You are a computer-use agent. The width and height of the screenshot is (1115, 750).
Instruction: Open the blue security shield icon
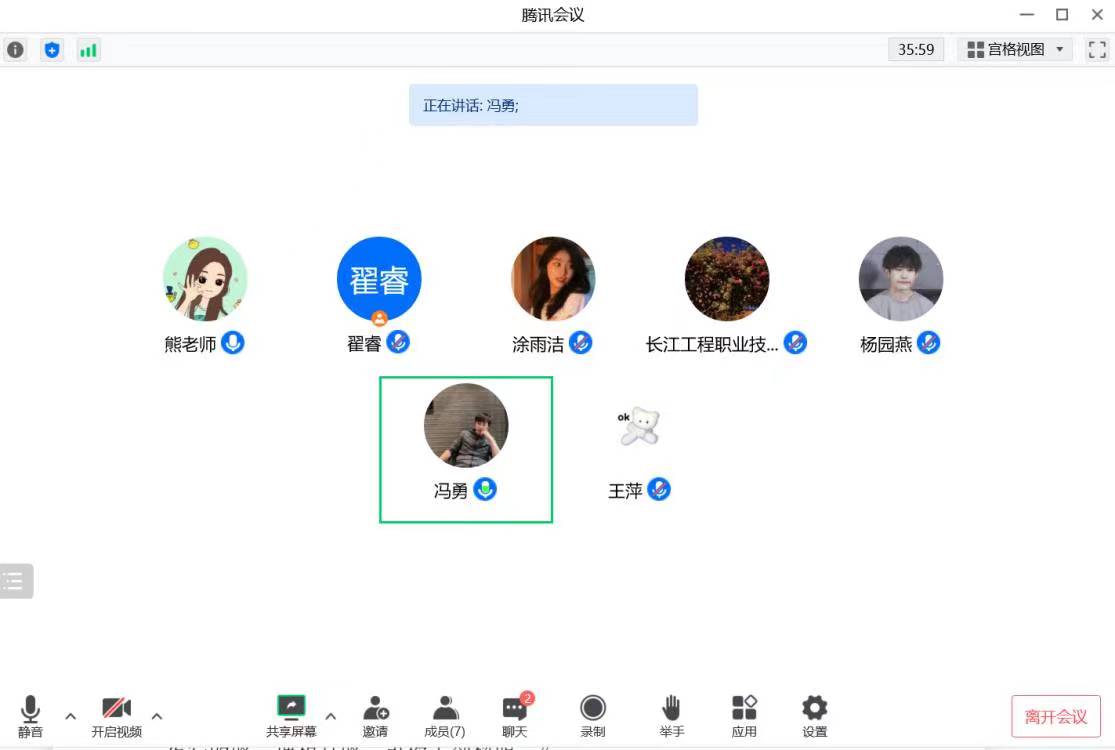pos(52,49)
